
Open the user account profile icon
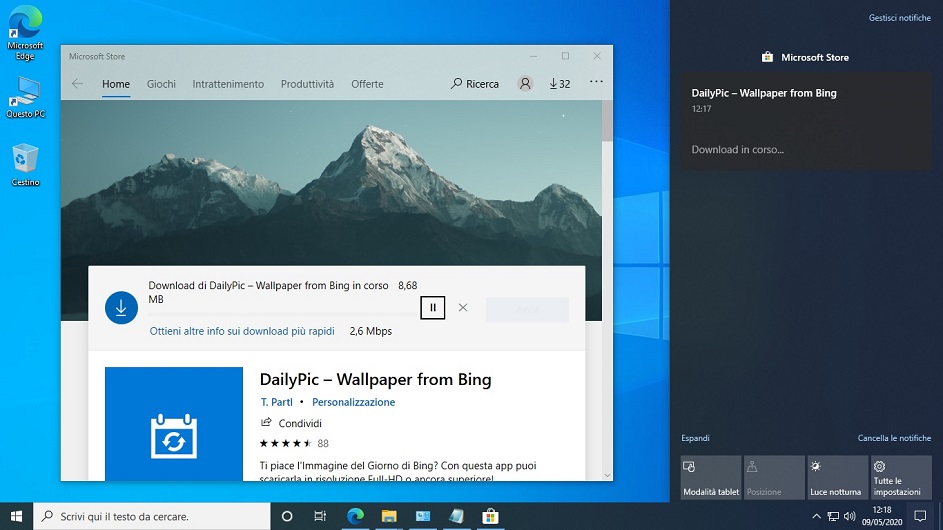(525, 84)
